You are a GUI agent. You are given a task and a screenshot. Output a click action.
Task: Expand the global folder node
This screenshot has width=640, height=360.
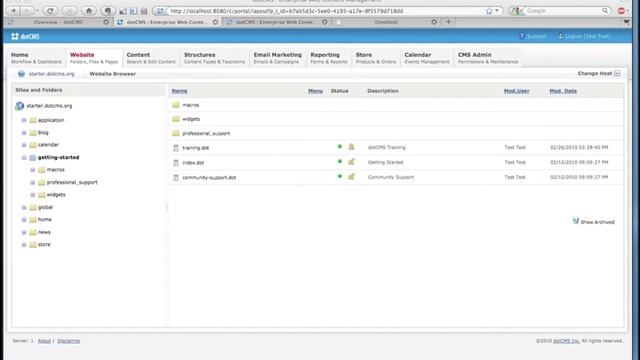tap(24, 207)
